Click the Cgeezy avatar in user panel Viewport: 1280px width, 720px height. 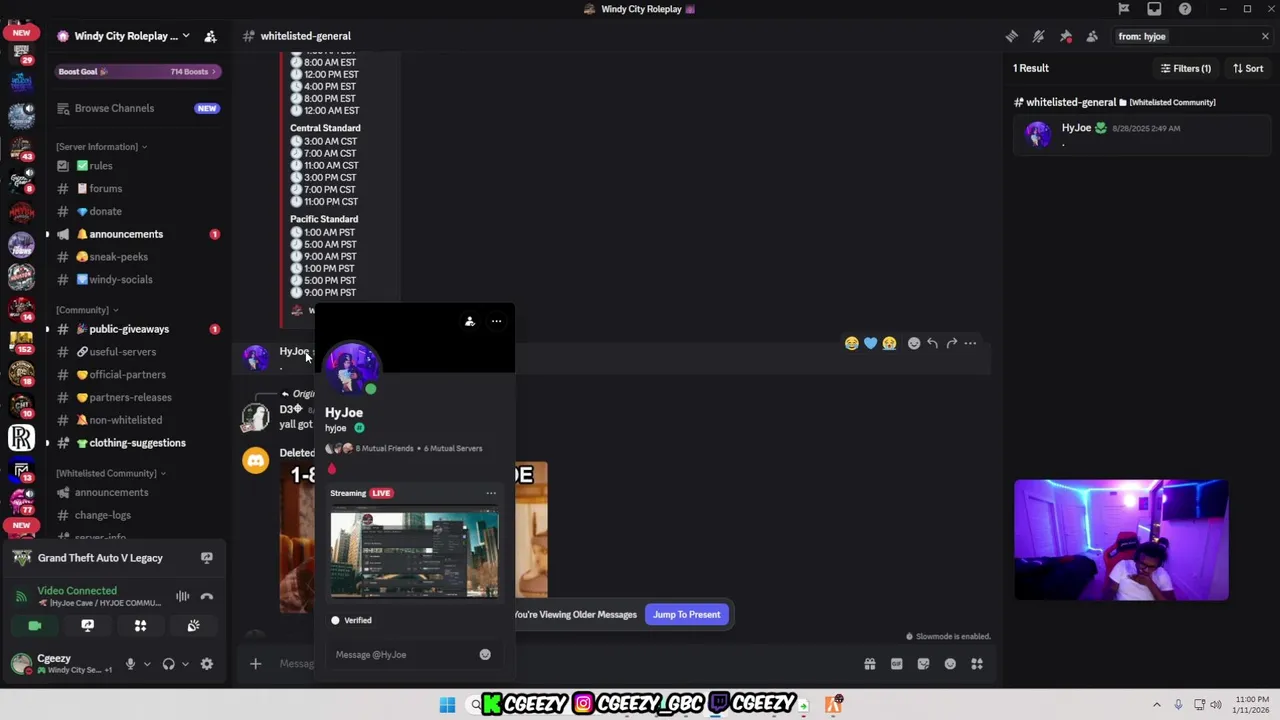pos(21,664)
